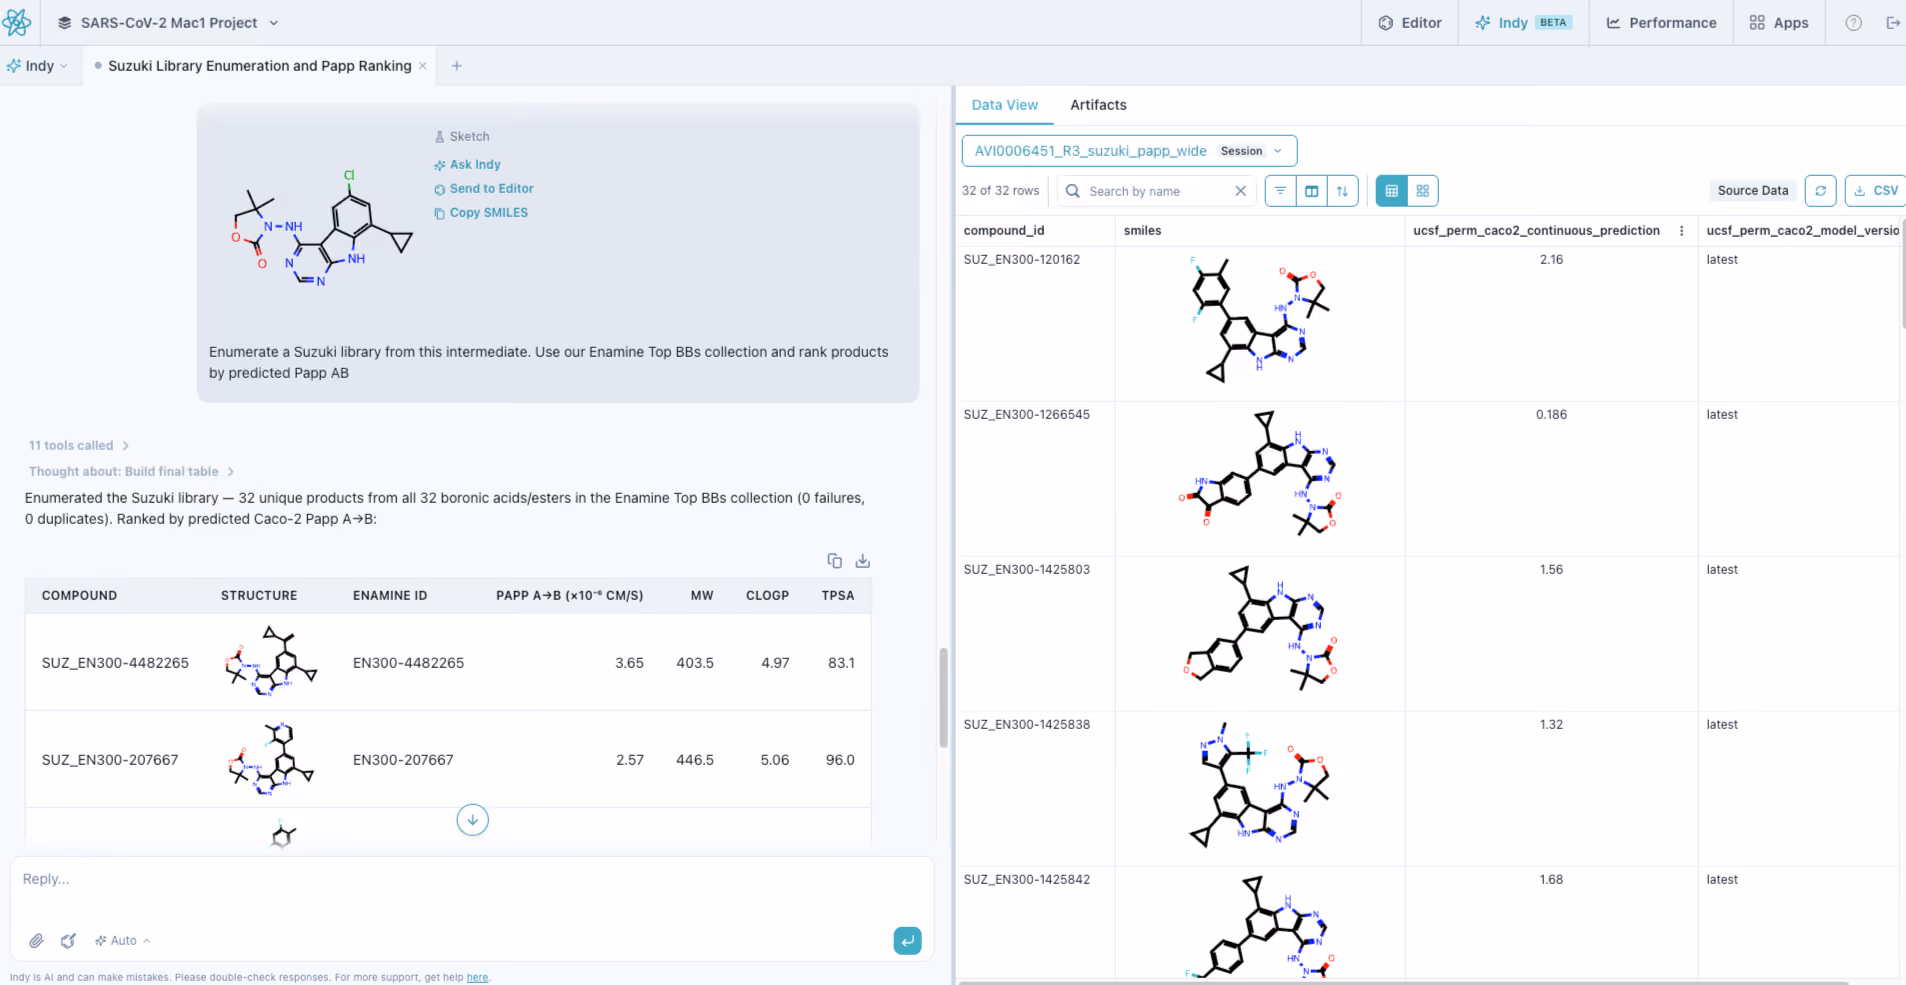The width and height of the screenshot is (1906, 985).
Task: Download the chat results table
Action: [863, 561]
